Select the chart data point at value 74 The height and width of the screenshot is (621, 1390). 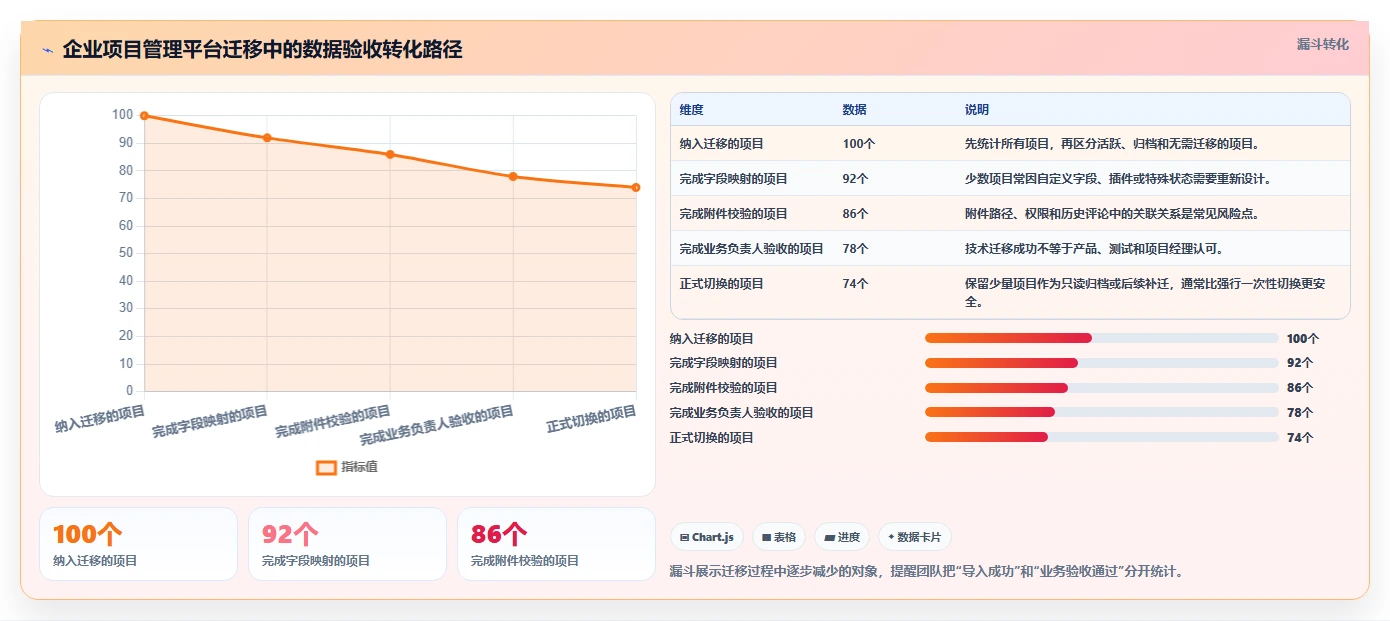636,187
